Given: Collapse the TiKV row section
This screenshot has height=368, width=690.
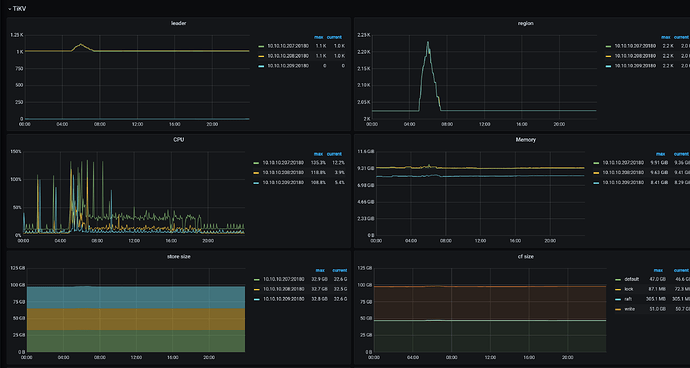Looking at the screenshot, I should 17,8.
